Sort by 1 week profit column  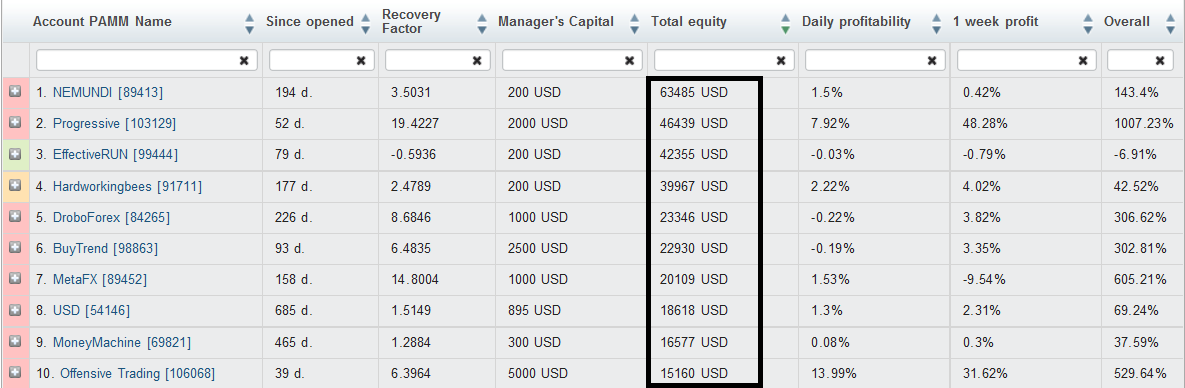pyautogui.click(x=1088, y=23)
